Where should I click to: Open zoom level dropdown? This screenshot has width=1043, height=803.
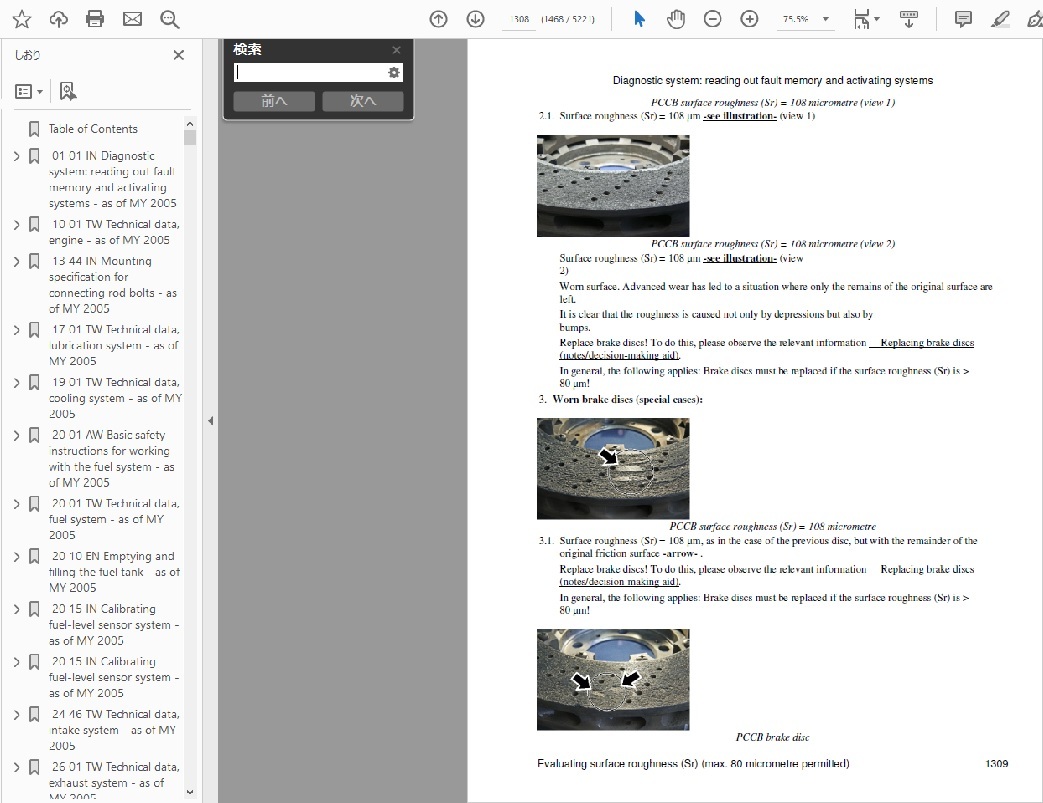(825, 19)
